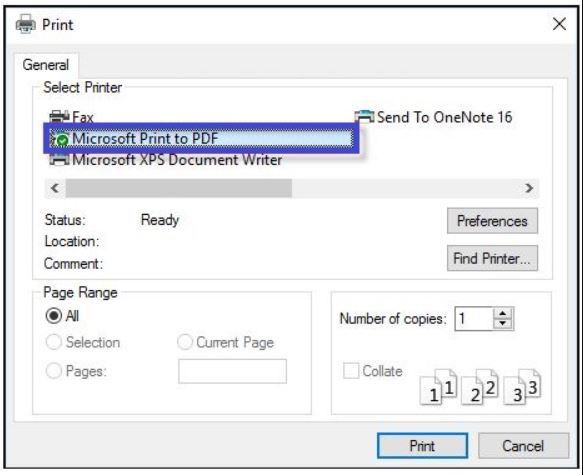Decrease the number of copies with the down arrow
Image resolution: width=583 pixels, height=475 pixels.
[x=503, y=324]
